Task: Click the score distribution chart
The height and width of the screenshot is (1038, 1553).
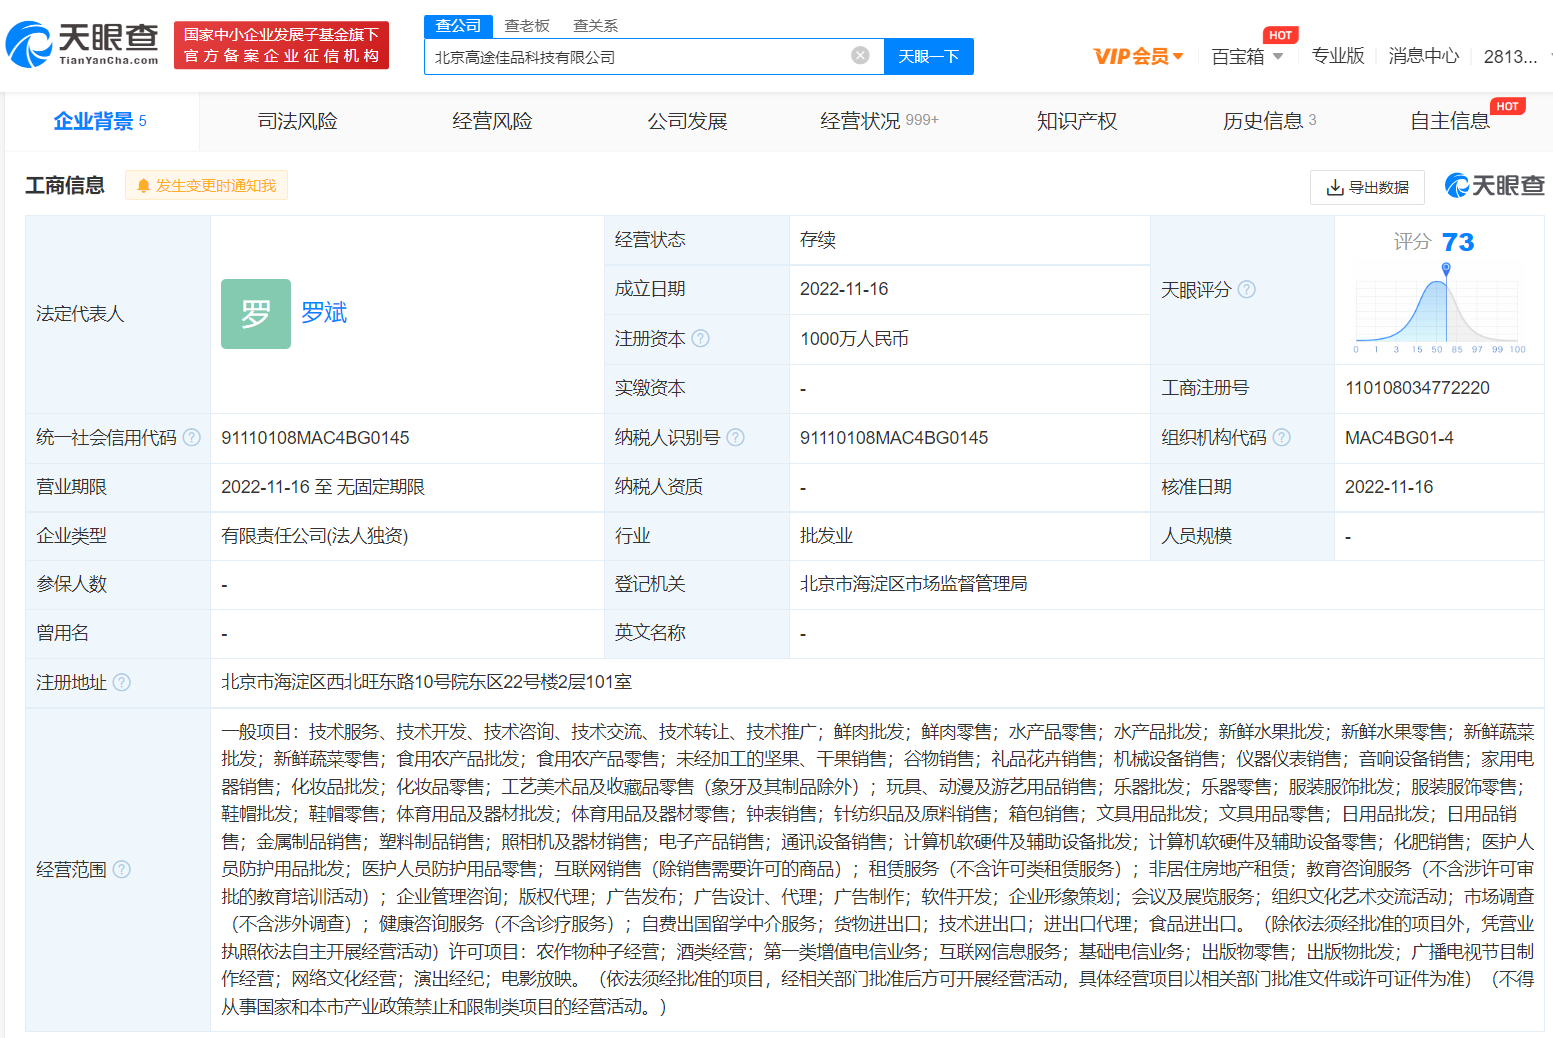Action: [x=1439, y=311]
